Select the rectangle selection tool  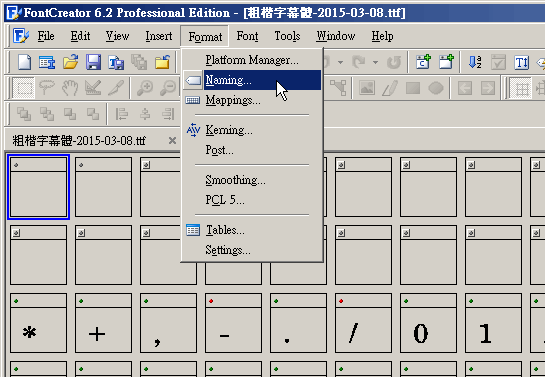point(24,88)
